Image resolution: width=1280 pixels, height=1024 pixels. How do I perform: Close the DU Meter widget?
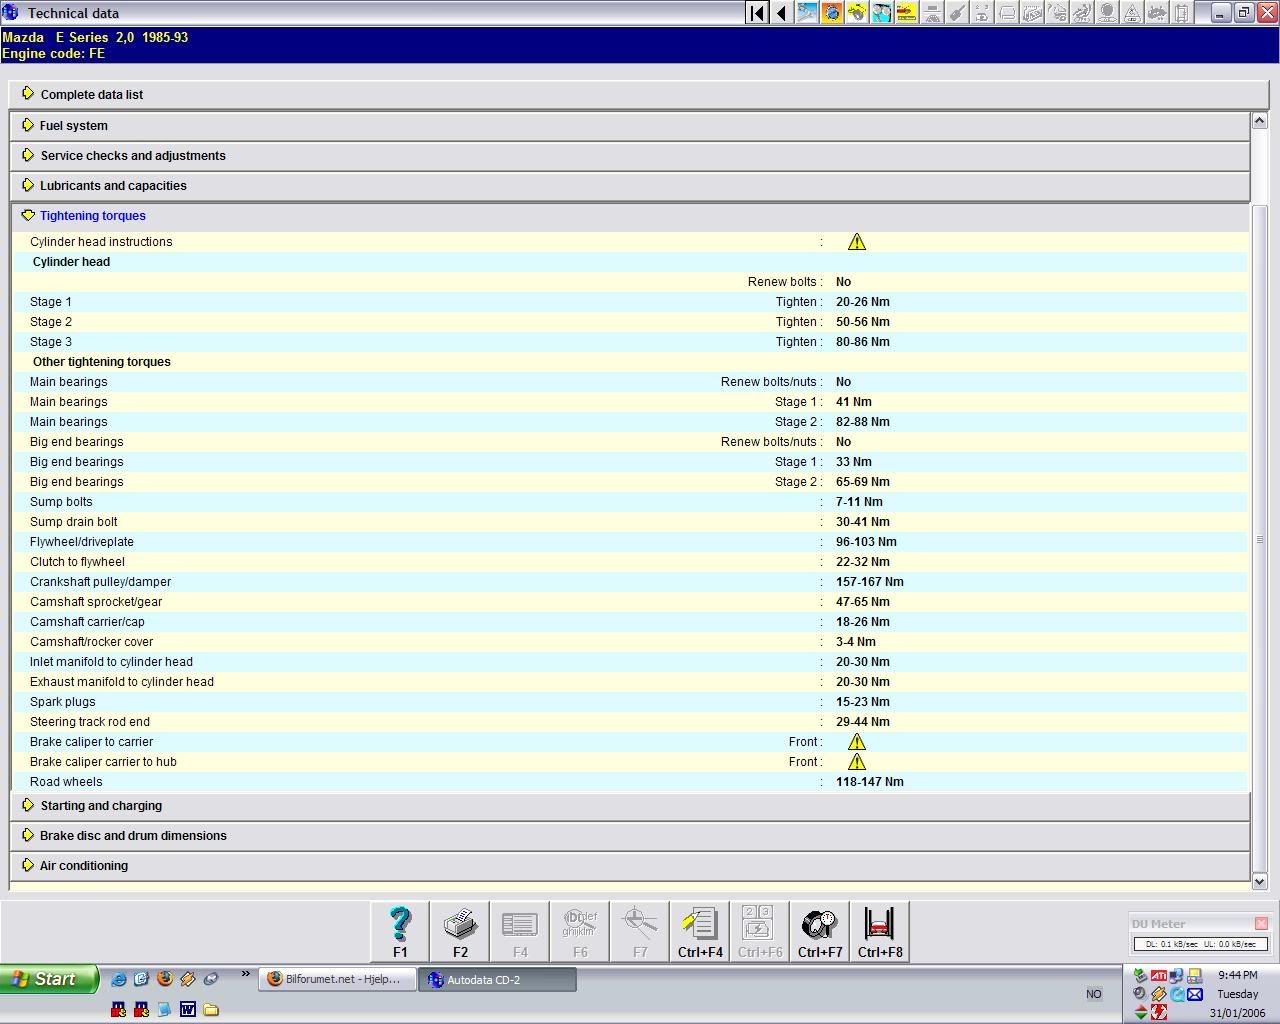pyautogui.click(x=1261, y=924)
